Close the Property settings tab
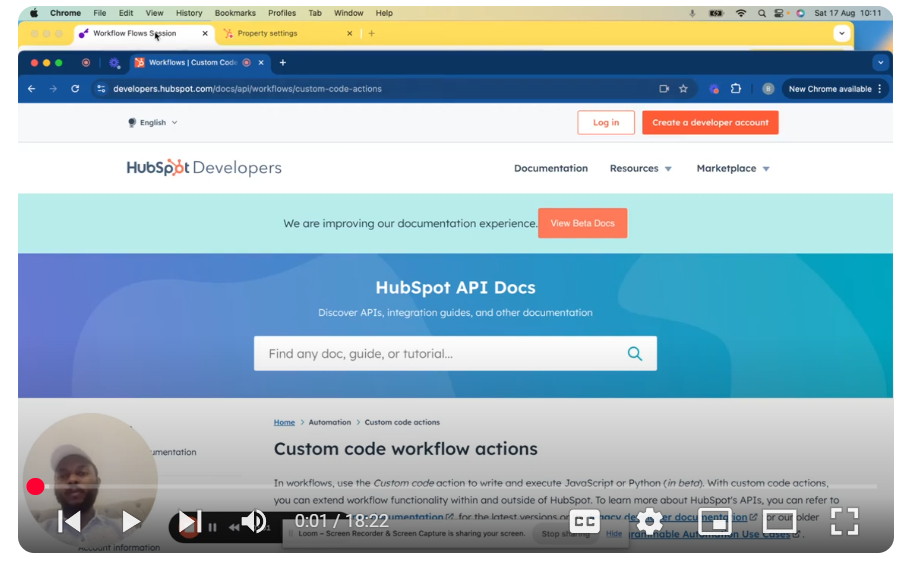905x562 pixels. point(349,33)
